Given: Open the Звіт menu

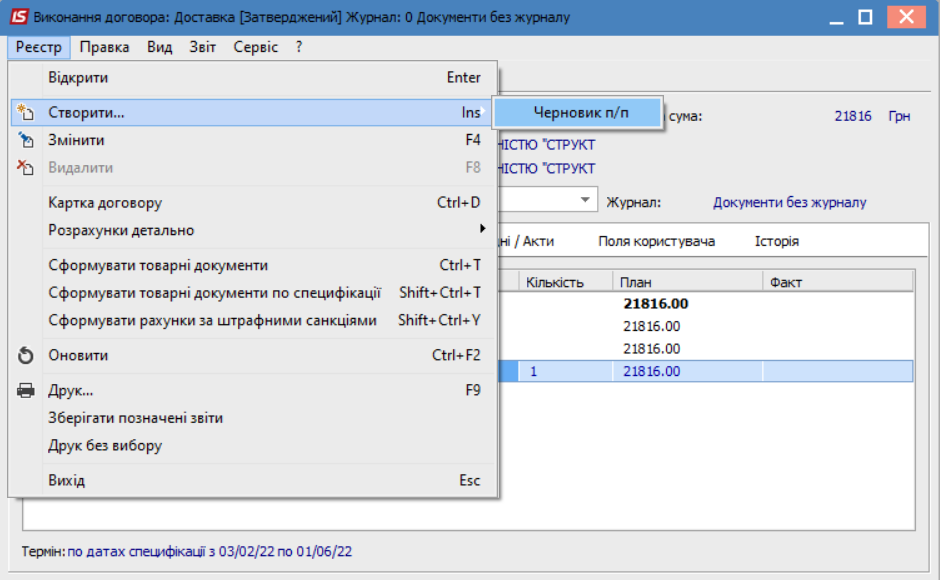Looking at the screenshot, I should click(203, 47).
